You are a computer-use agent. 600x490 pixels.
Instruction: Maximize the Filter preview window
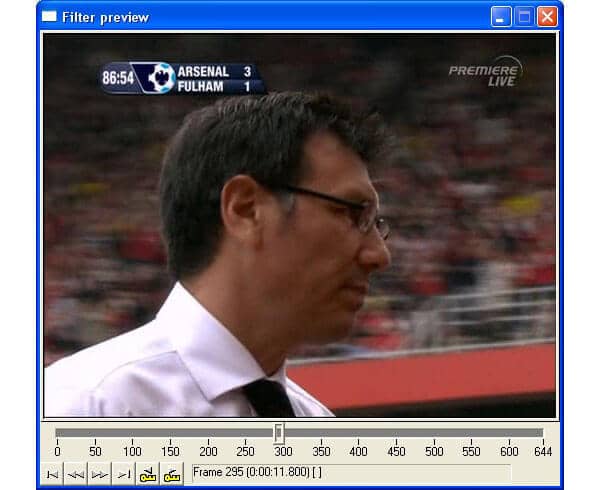(524, 17)
